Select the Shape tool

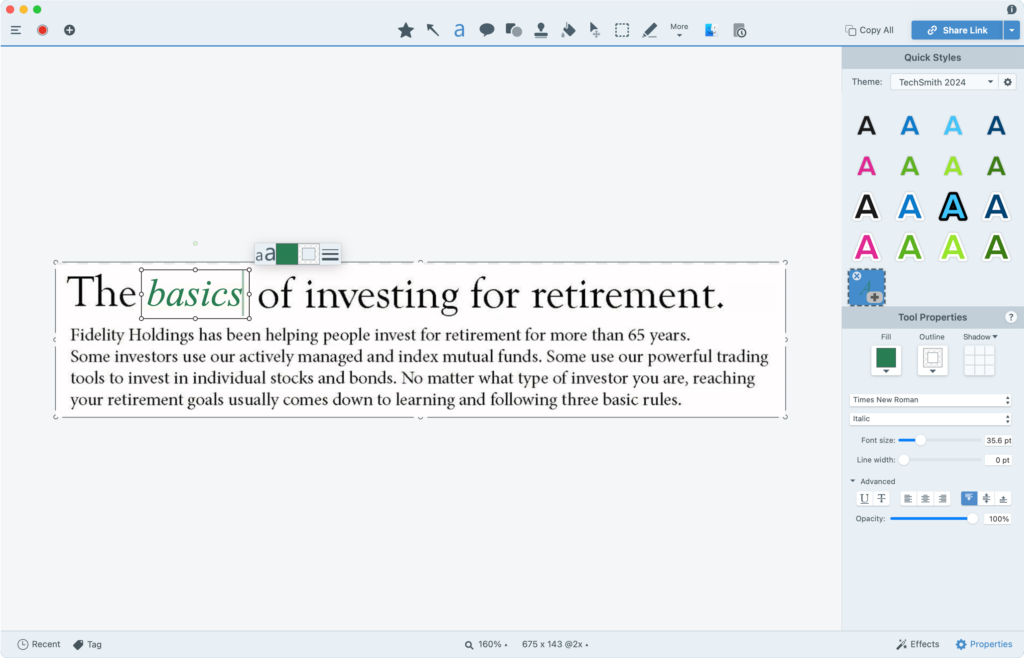[x=513, y=30]
